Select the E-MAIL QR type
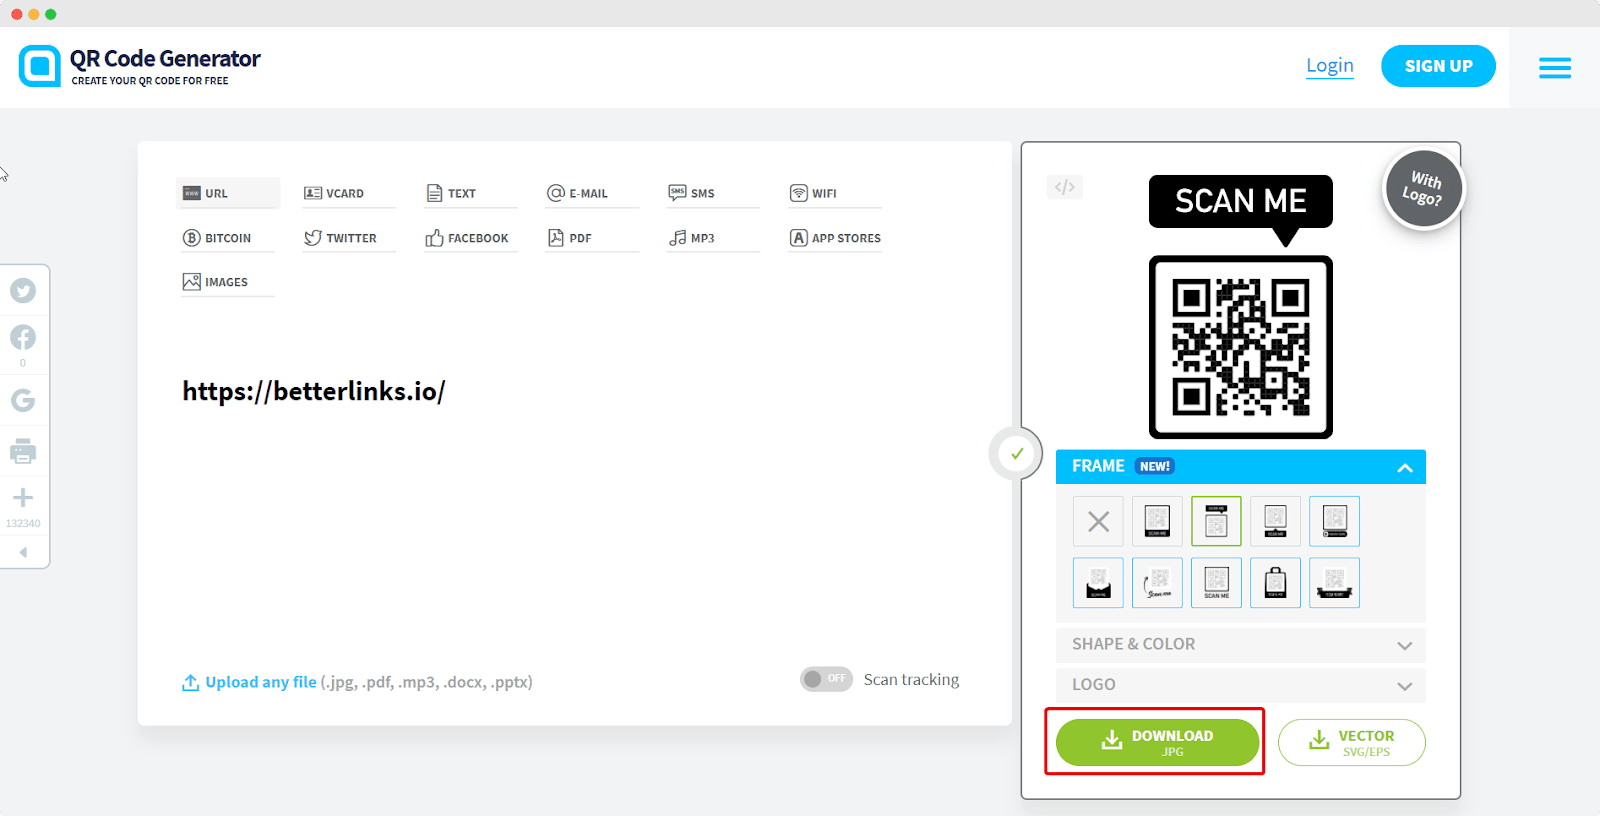Screen dimensions: 1600x816 point(591,193)
